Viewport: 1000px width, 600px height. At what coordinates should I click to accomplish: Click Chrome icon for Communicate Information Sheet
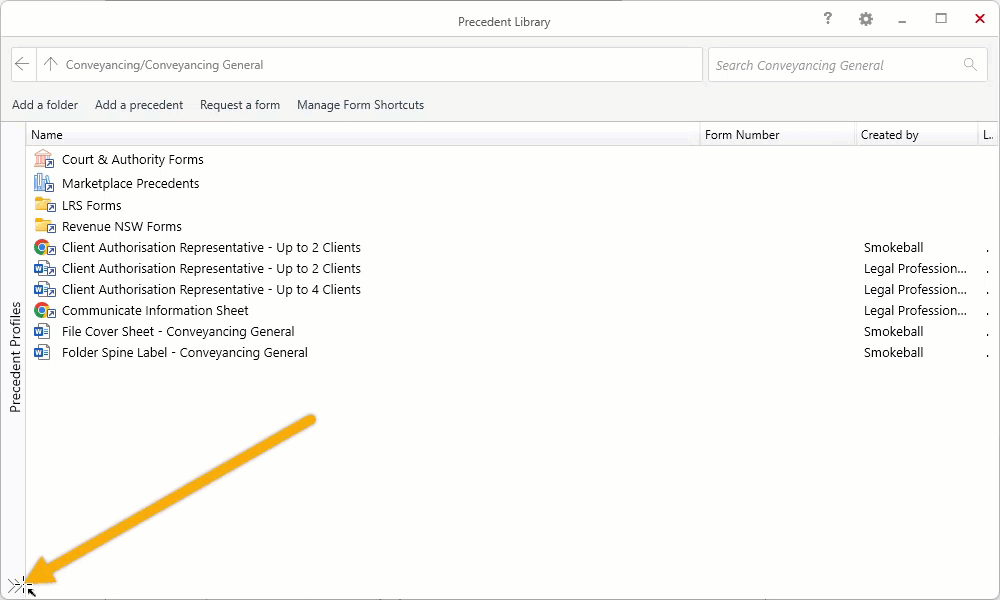pos(44,311)
